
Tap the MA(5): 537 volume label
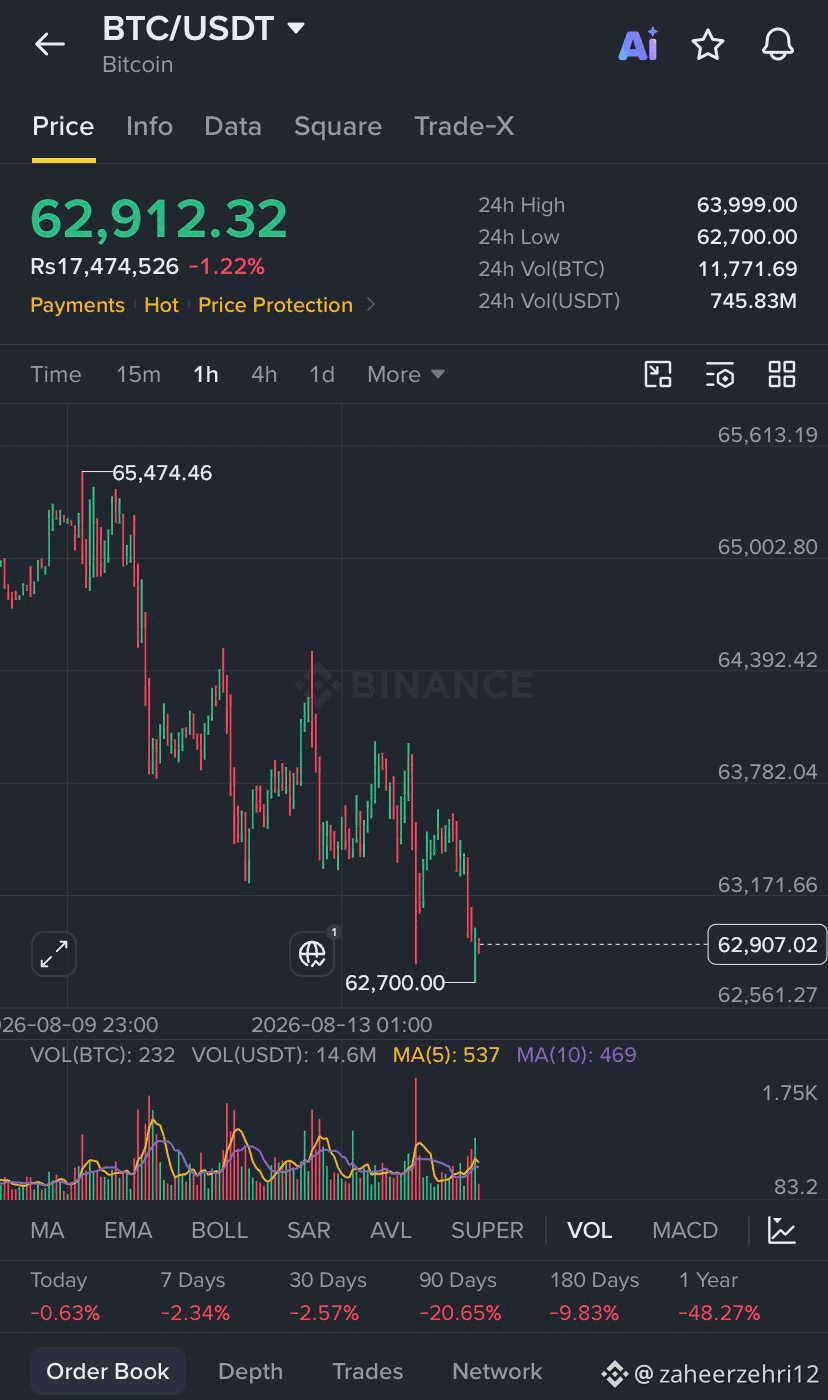(x=446, y=1055)
